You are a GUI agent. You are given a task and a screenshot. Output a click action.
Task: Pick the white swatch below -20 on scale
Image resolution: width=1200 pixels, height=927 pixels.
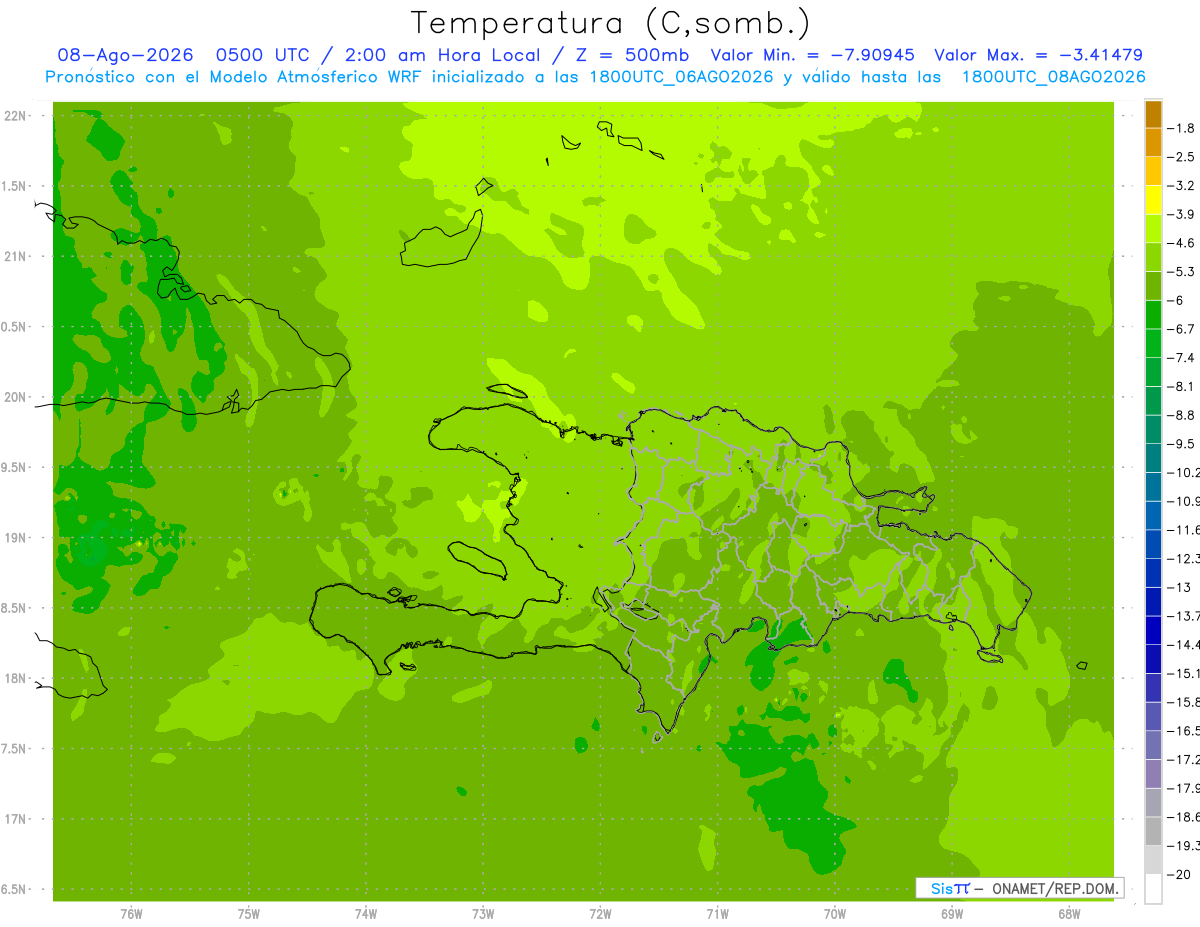tap(1153, 889)
